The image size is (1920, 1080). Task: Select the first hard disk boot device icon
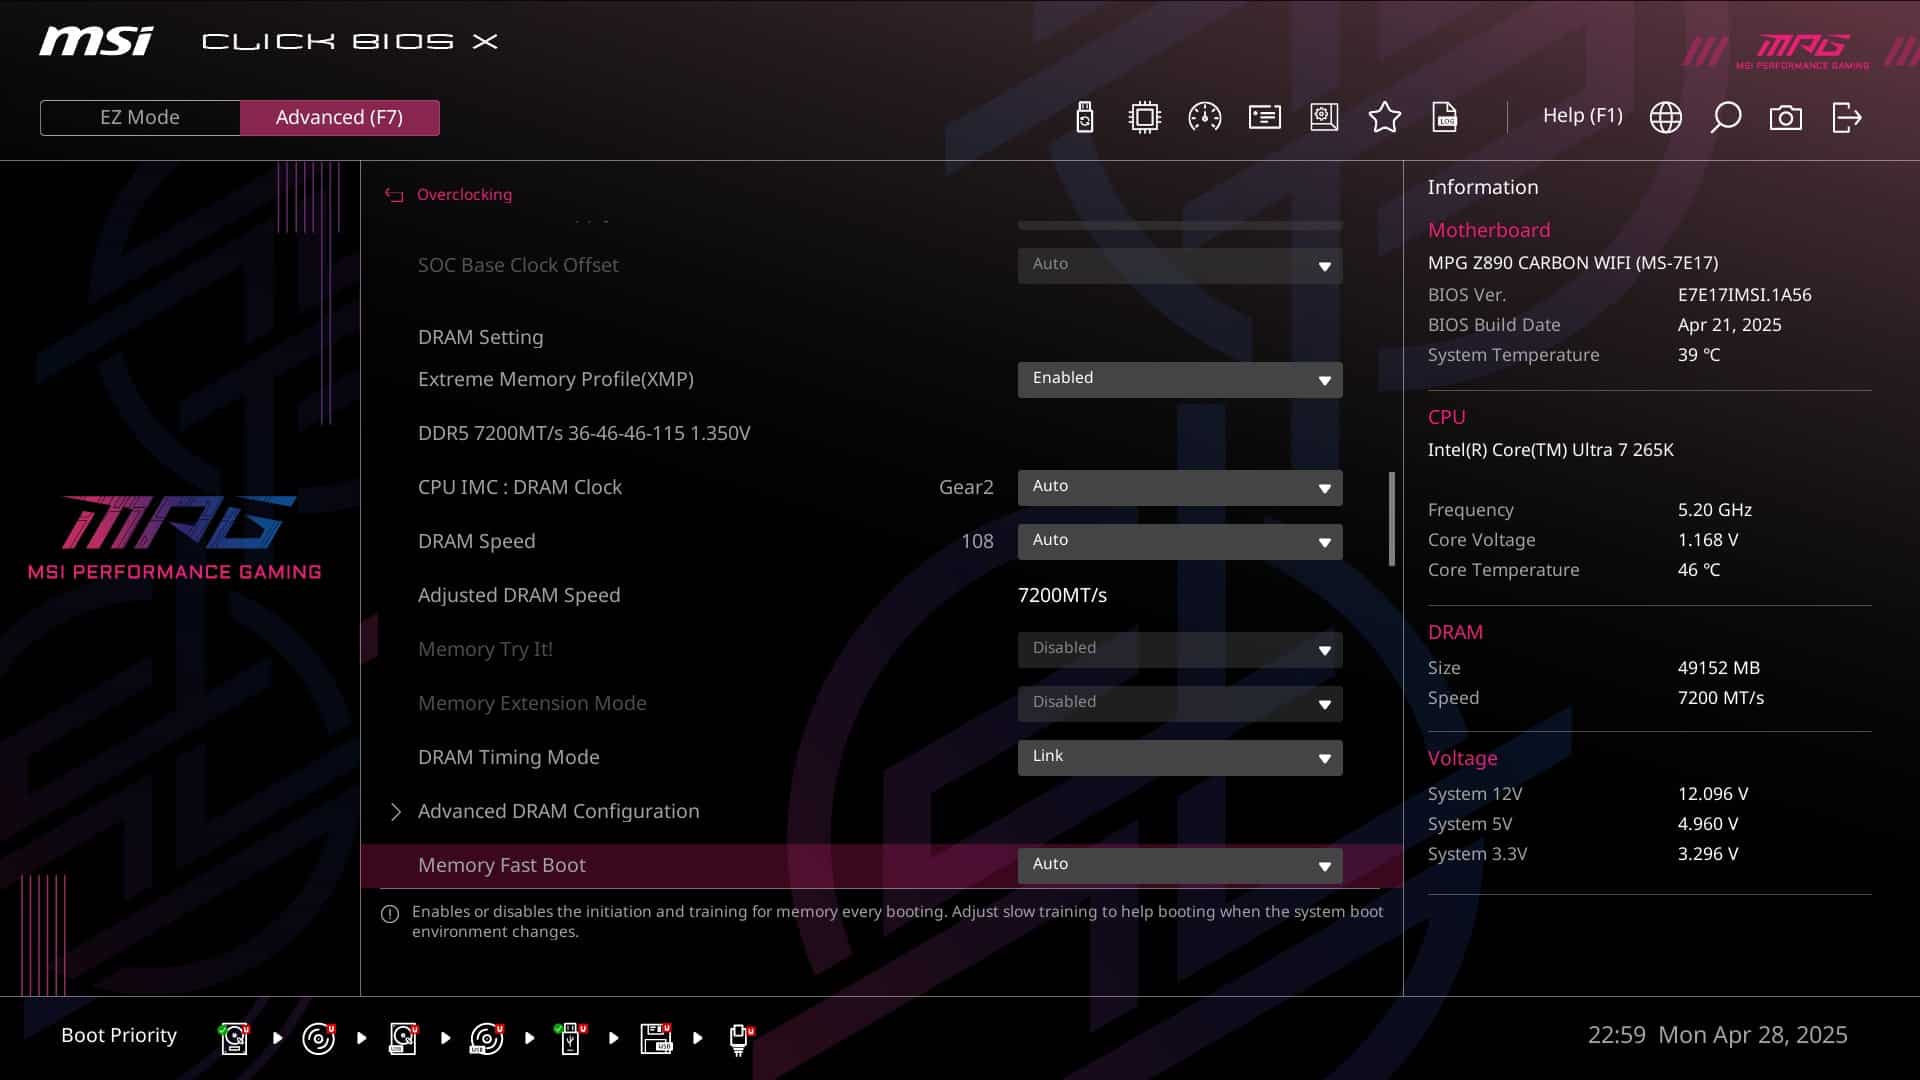click(x=235, y=1038)
